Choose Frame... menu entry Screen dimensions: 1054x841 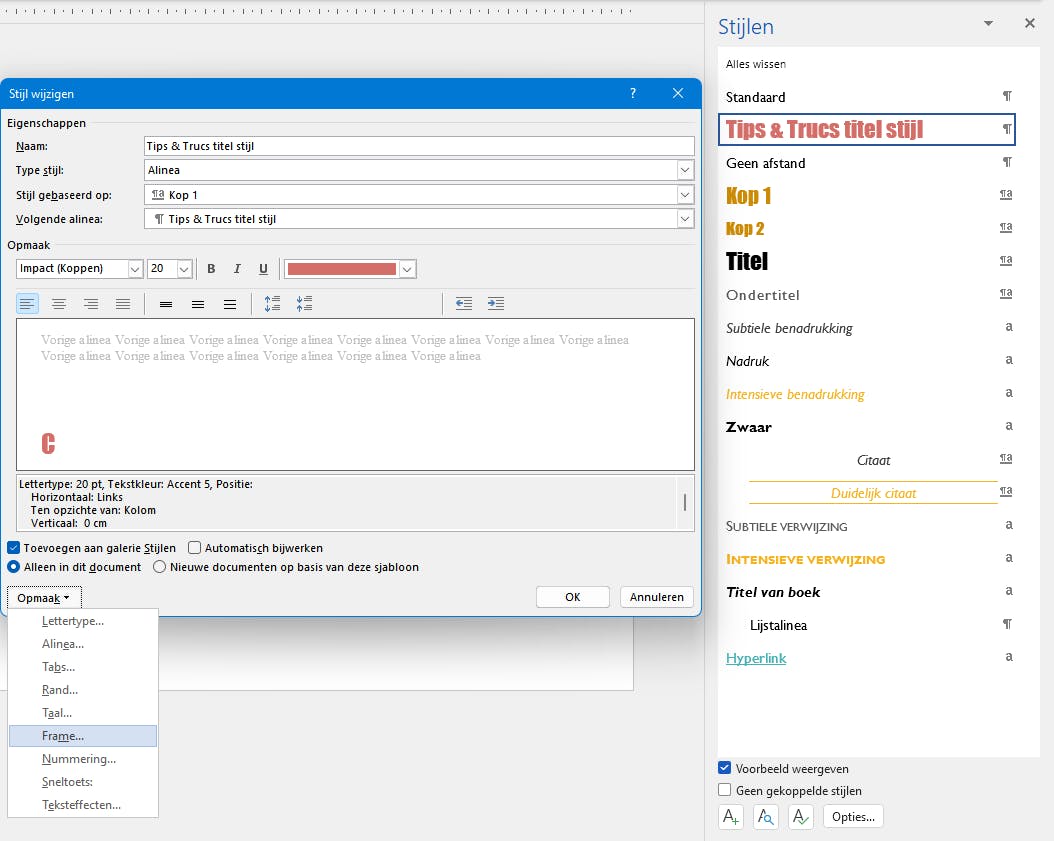(83, 736)
